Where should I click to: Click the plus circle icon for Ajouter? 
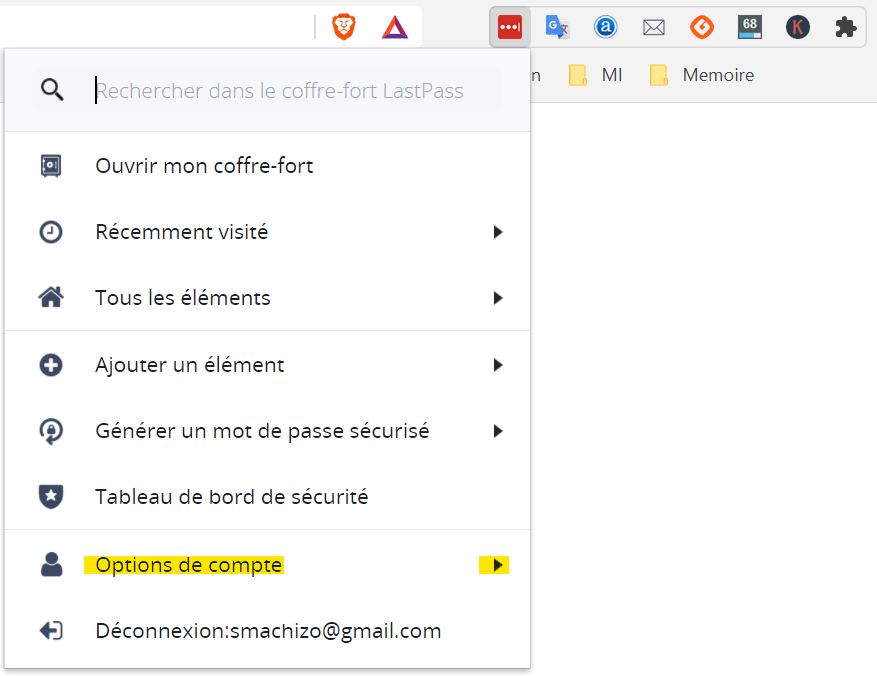(x=51, y=365)
